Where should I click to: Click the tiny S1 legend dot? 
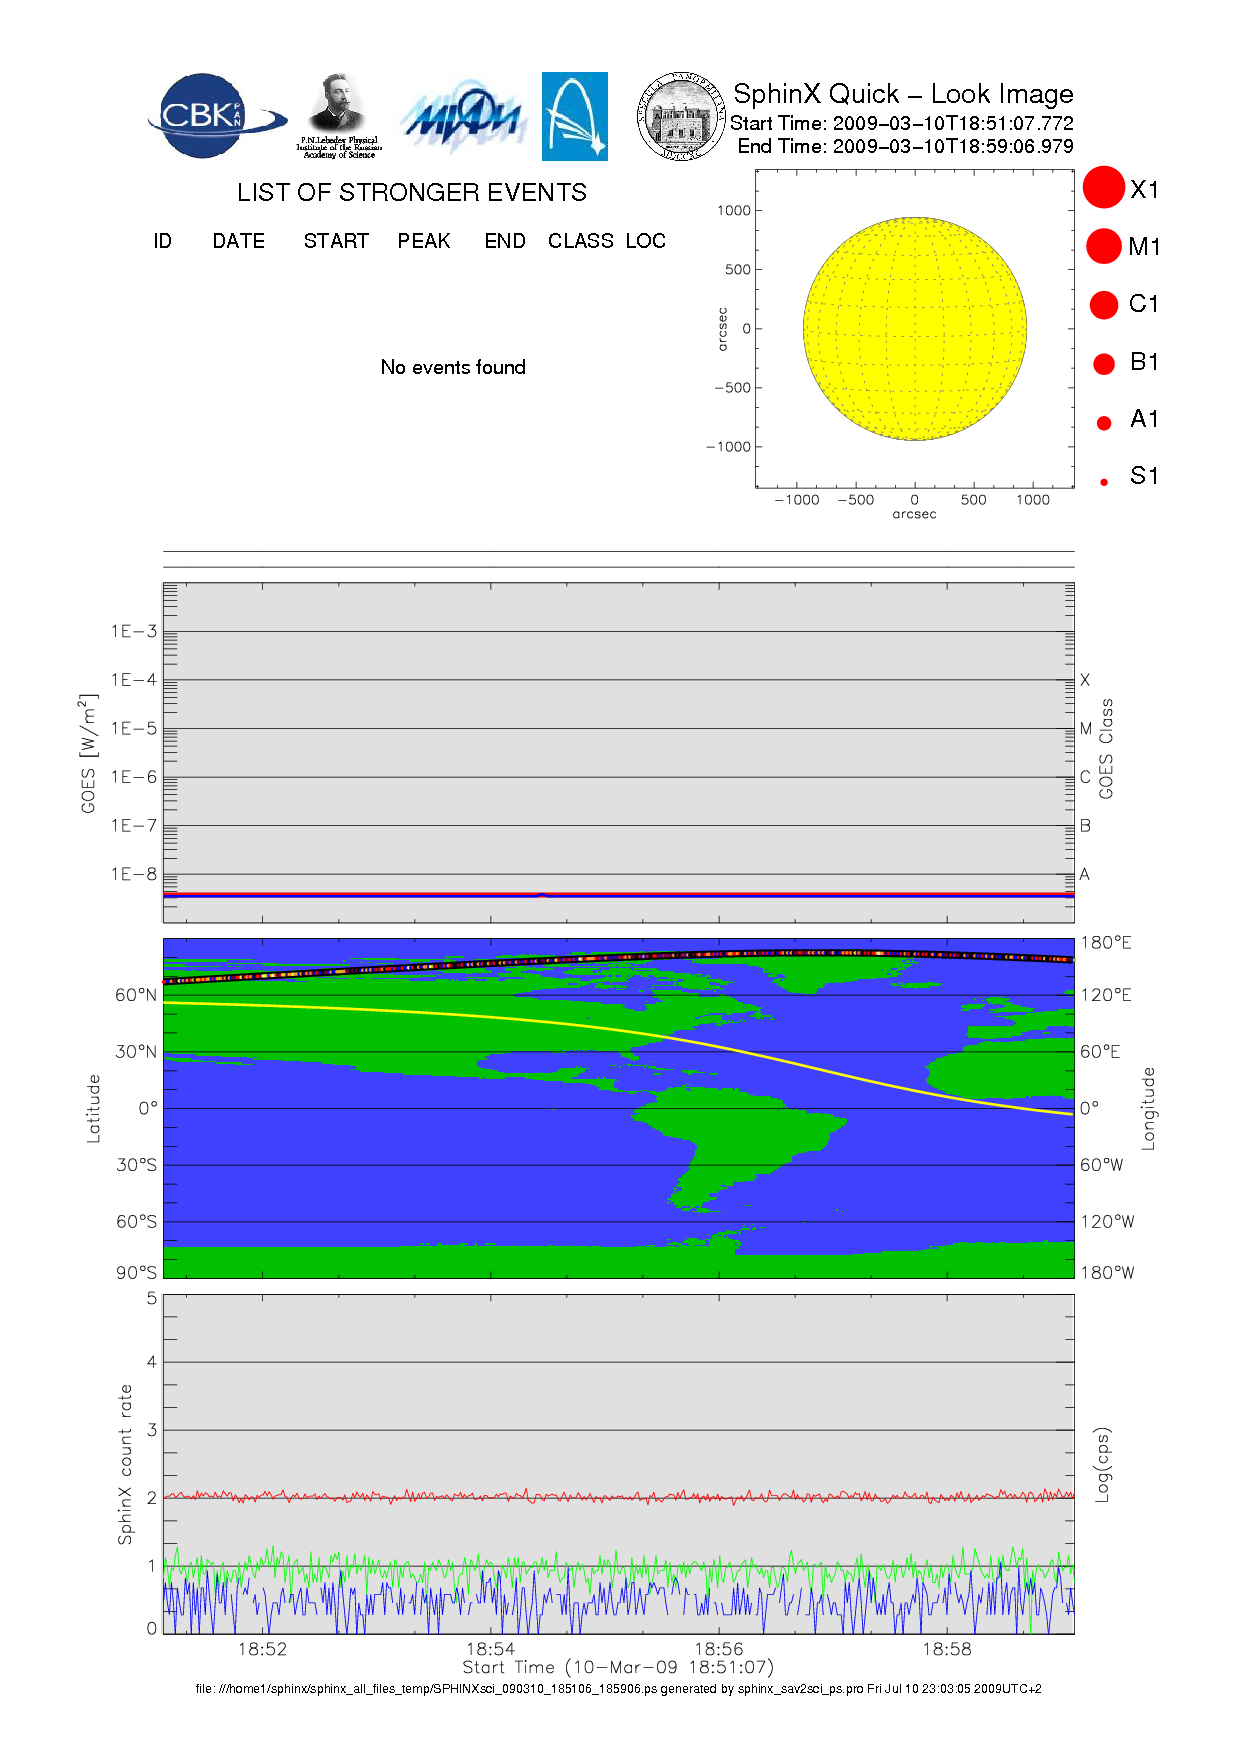(1104, 482)
